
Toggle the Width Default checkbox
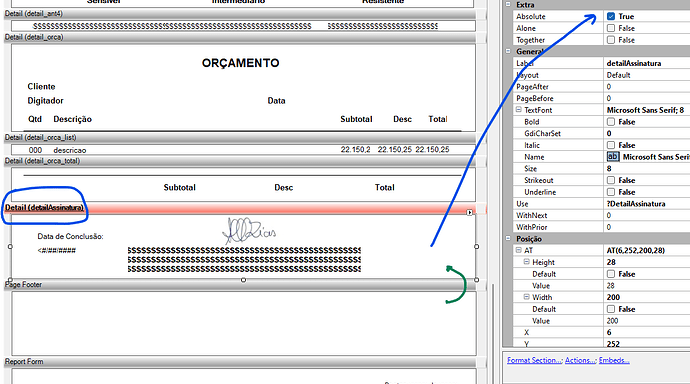point(611,309)
